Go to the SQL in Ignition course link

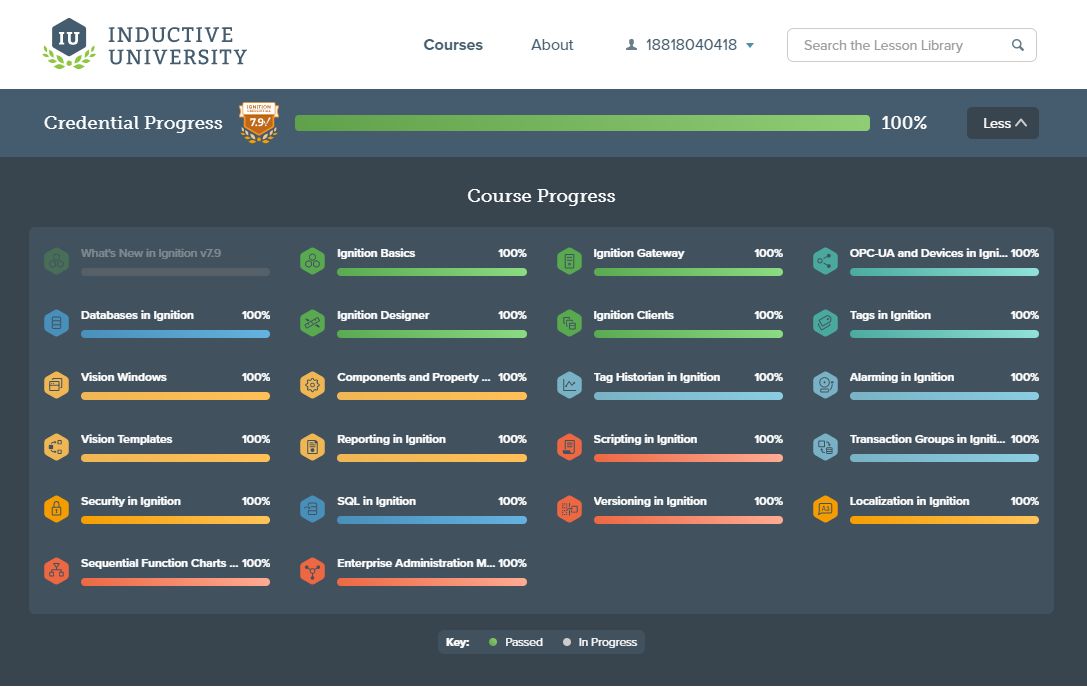pos(376,501)
